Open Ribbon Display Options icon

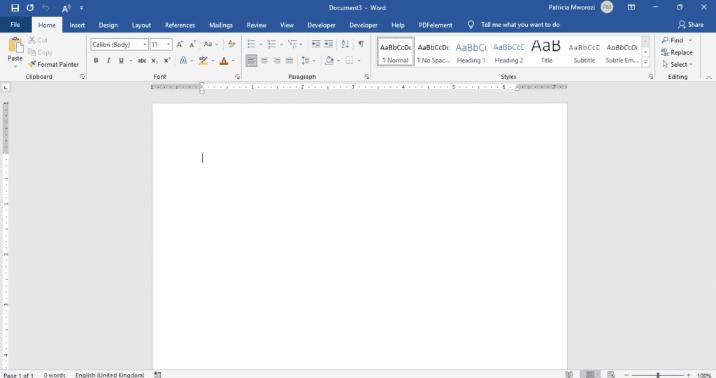[x=632, y=7]
